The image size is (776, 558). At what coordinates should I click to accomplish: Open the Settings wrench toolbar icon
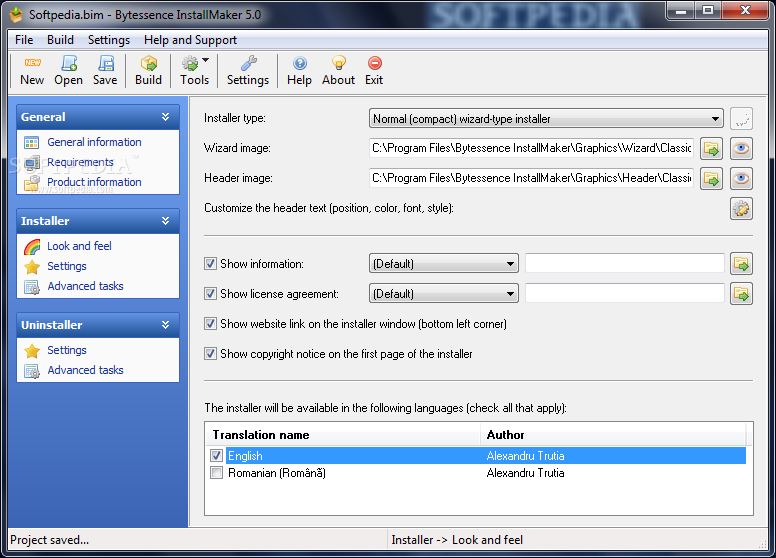click(x=248, y=63)
